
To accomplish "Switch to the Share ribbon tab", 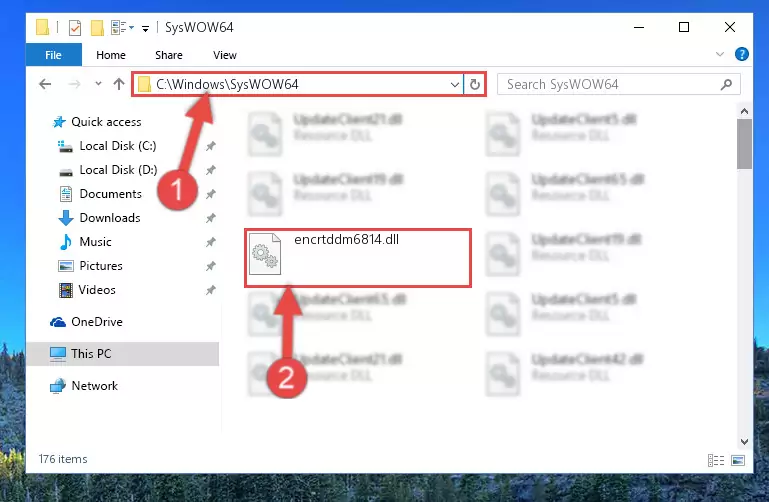I will coord(169,55).
